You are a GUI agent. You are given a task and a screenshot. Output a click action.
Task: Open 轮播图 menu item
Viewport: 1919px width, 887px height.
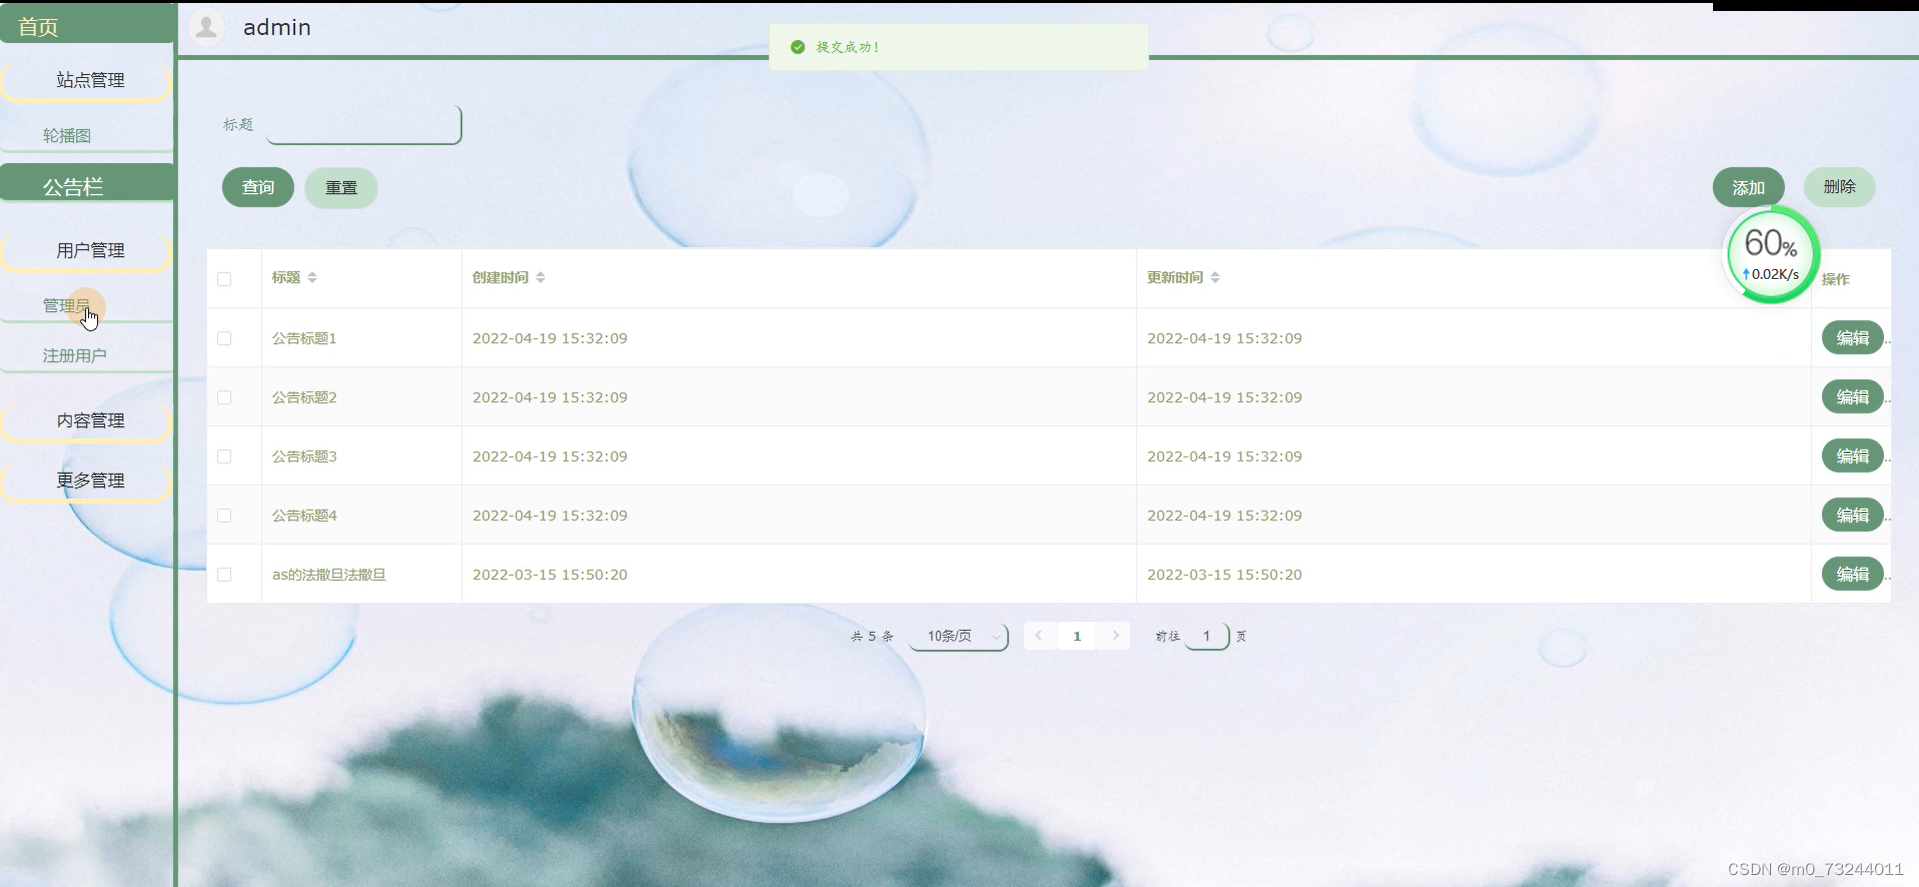click(x=86, y=135)
